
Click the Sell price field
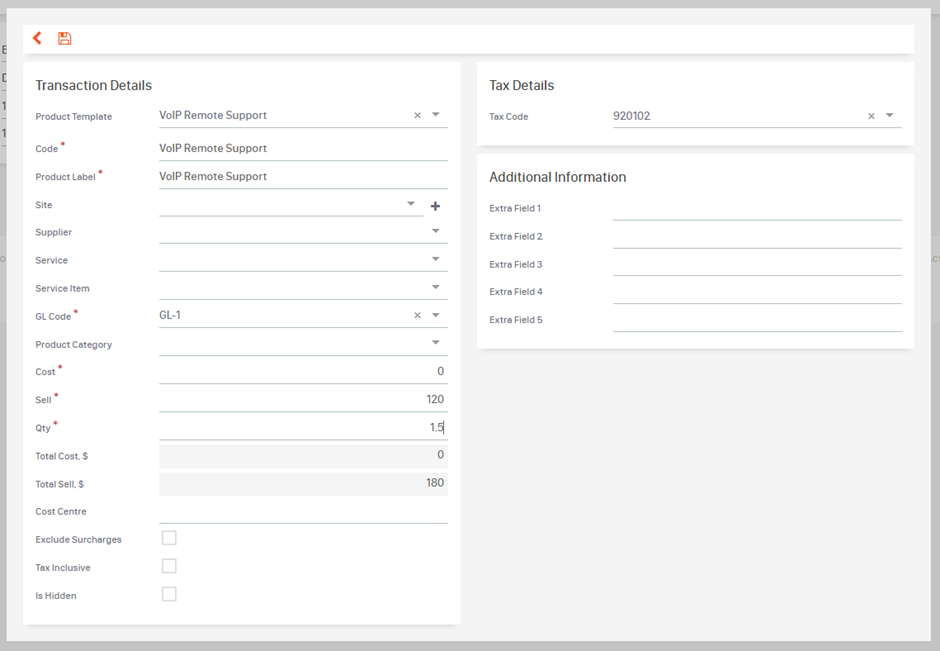click(x=303, y=399)
